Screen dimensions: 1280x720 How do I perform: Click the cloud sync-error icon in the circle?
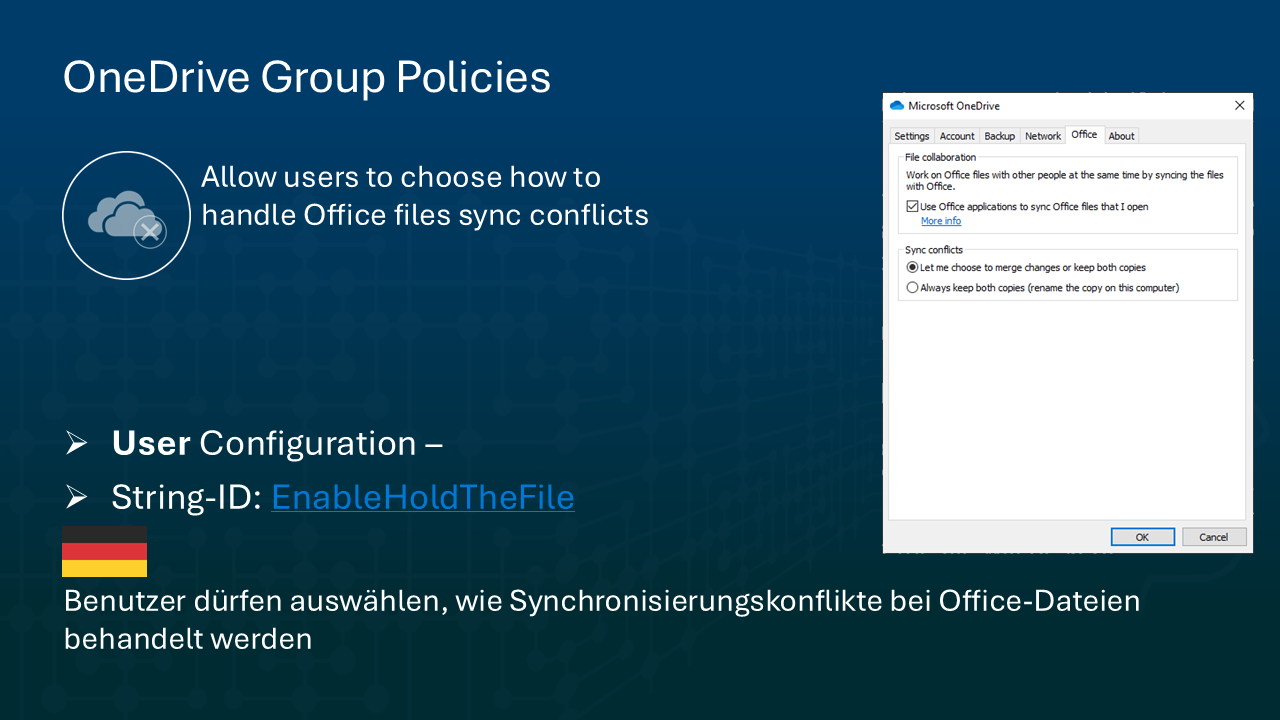click(126, 215)
